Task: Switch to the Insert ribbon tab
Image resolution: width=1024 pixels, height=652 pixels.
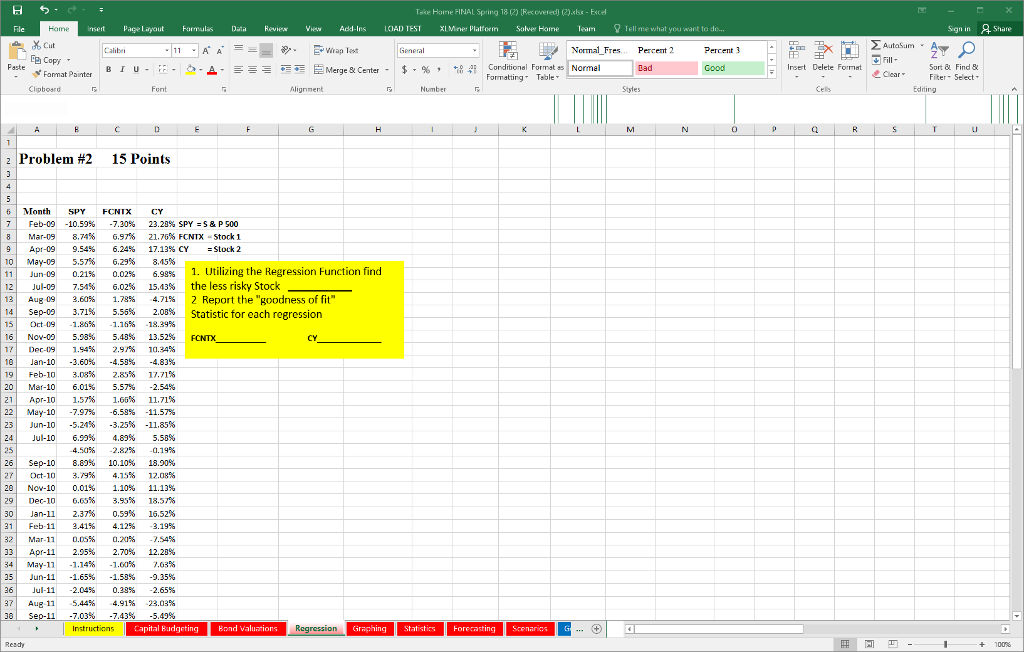Action: 96,29
